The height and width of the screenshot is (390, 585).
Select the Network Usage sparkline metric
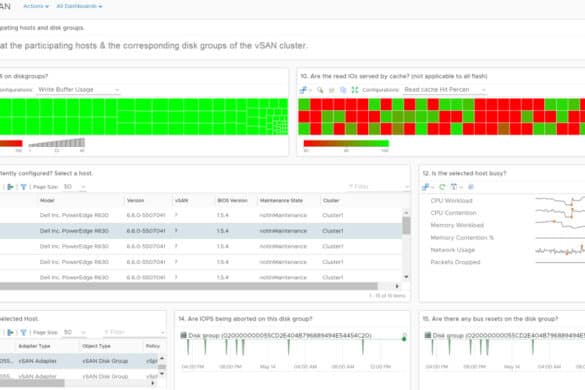(x=453, y=250)
